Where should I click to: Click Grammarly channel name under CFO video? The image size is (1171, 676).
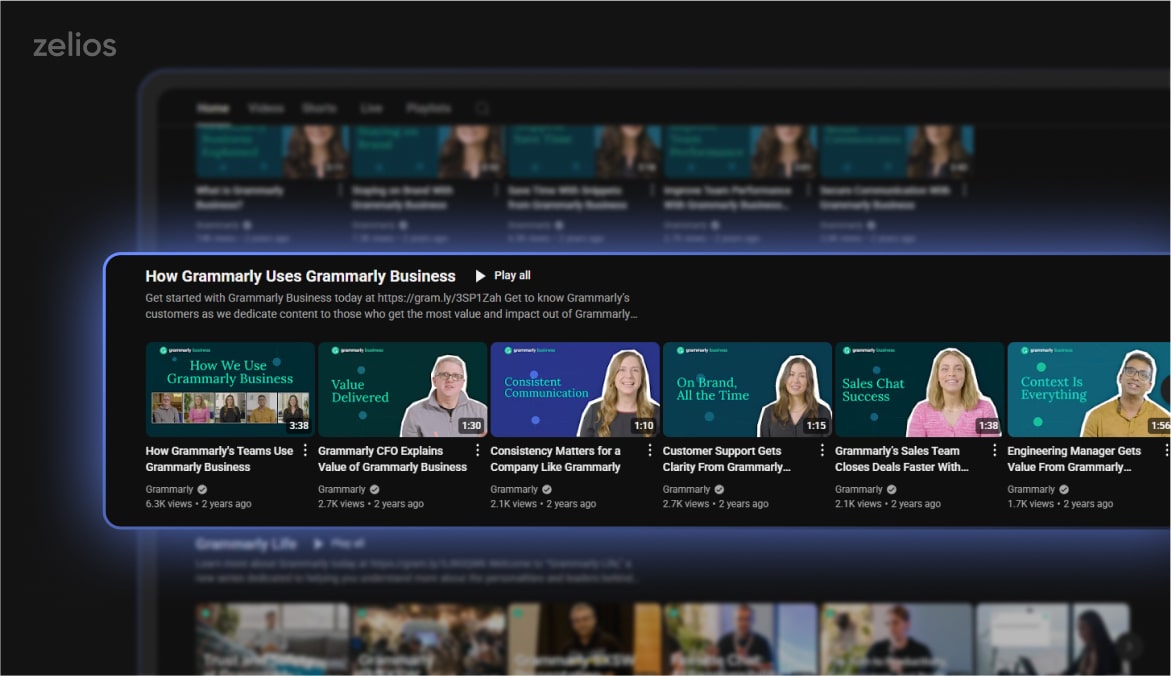click(342, 489)
